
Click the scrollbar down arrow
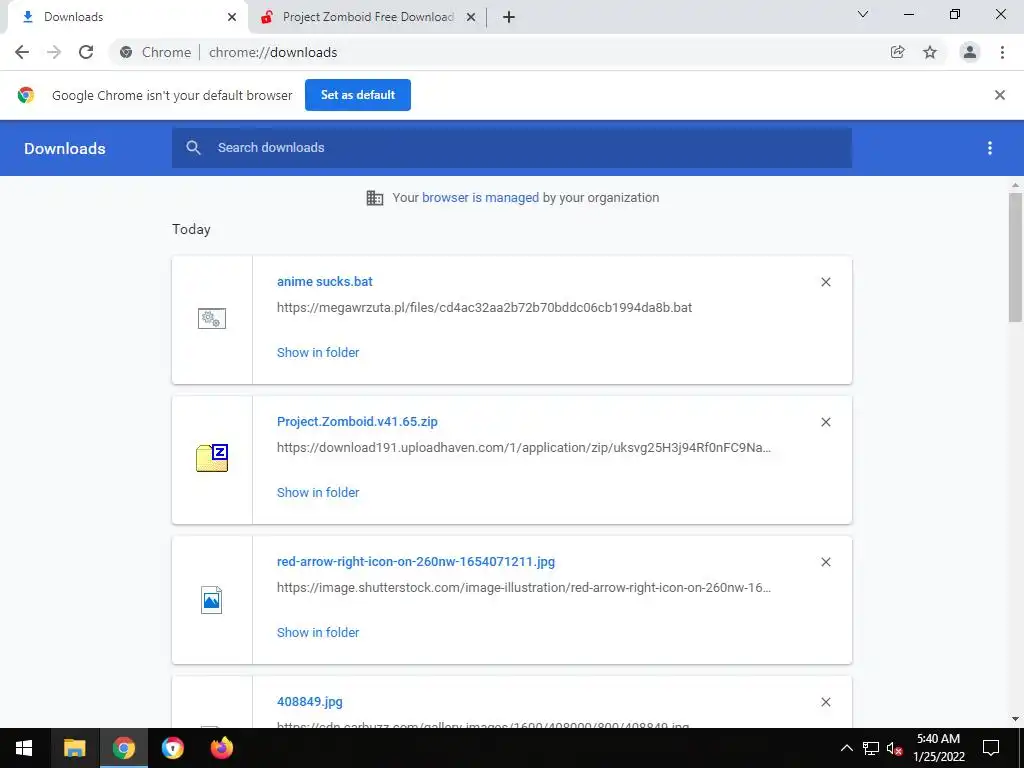1015,719
